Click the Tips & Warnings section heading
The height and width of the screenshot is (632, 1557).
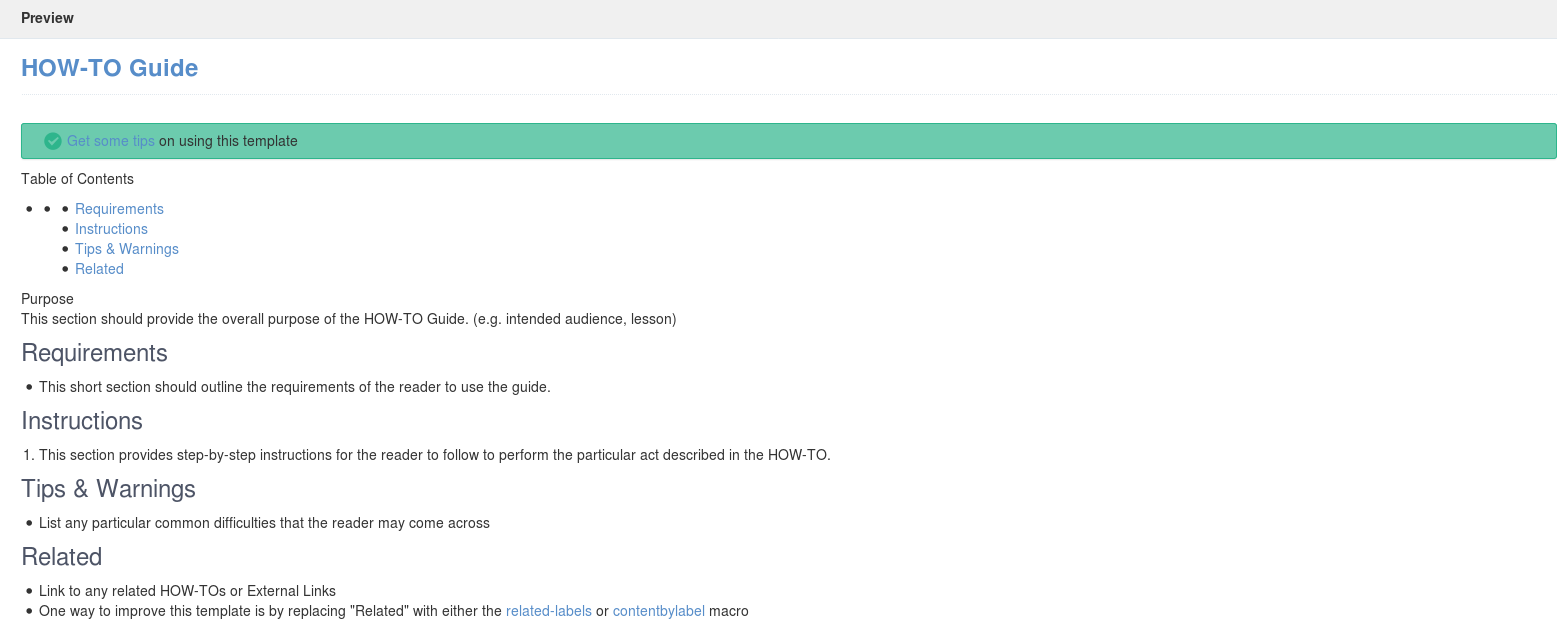(x=108, y=489)
